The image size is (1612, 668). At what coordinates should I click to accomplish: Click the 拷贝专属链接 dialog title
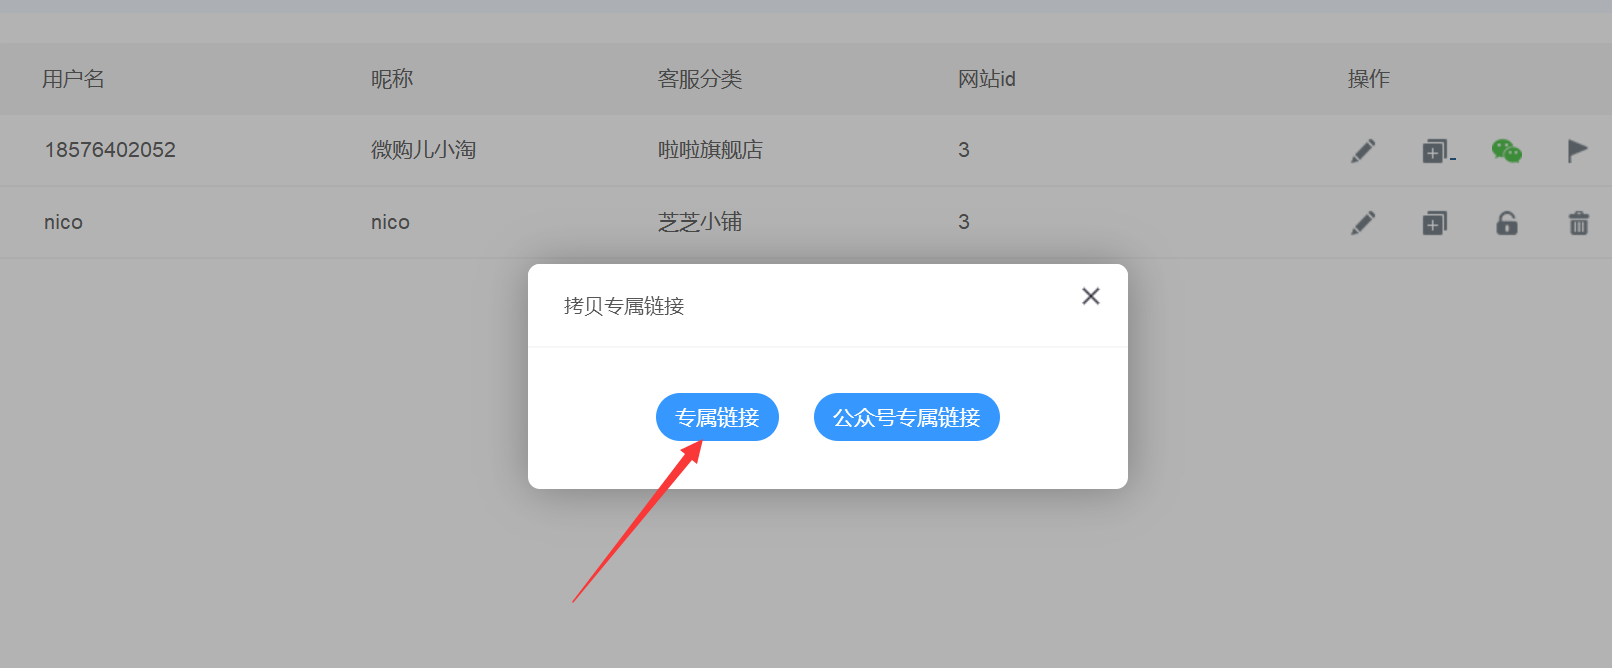(624, 306)
